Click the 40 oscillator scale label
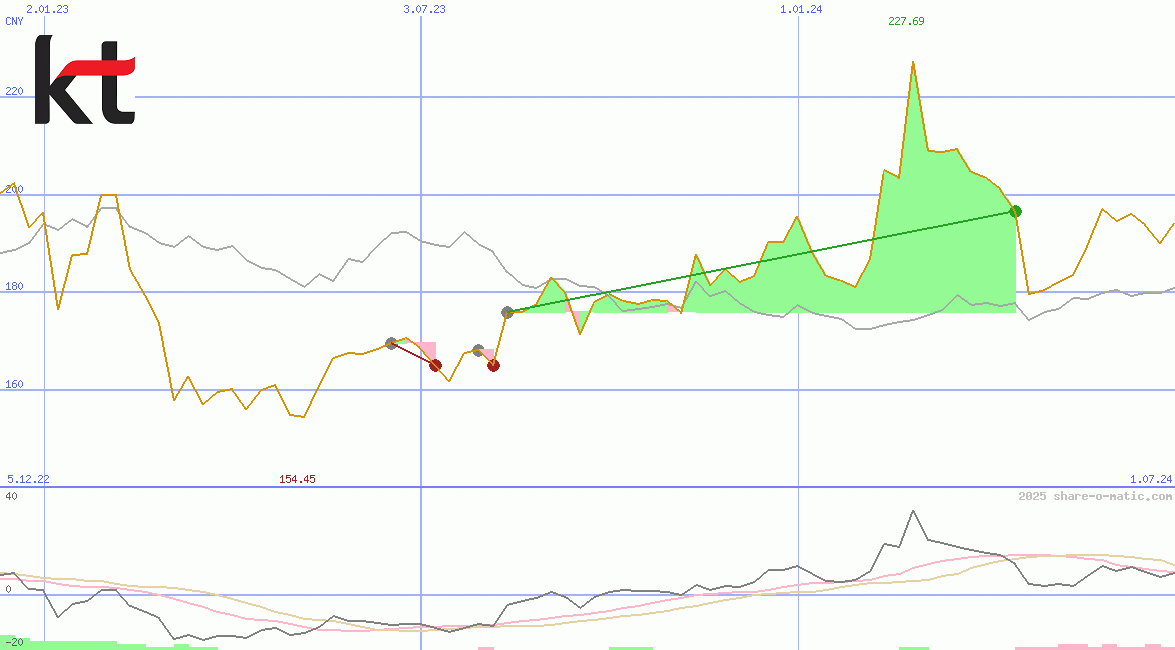Viewport: 1175px width, 650px height. point(11,496)
